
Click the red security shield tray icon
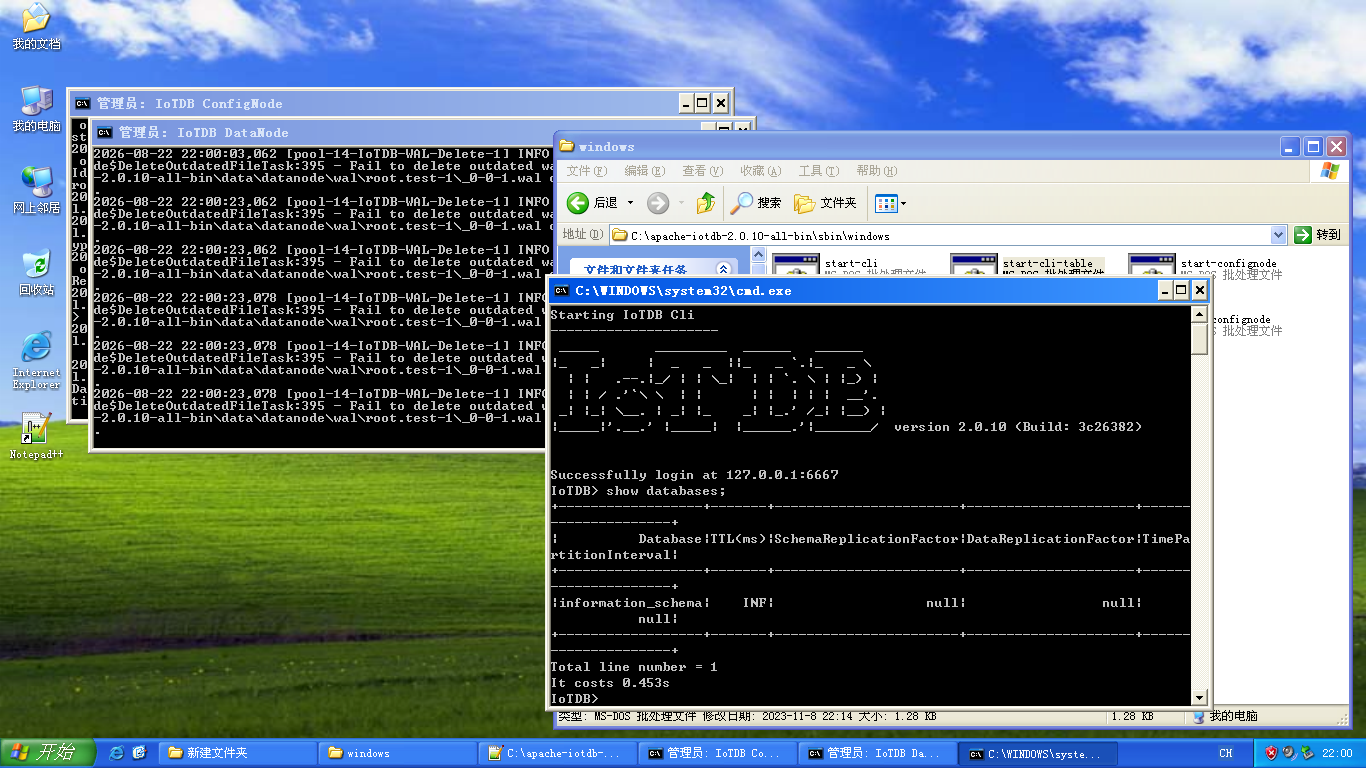click(x=1271, y=752)
